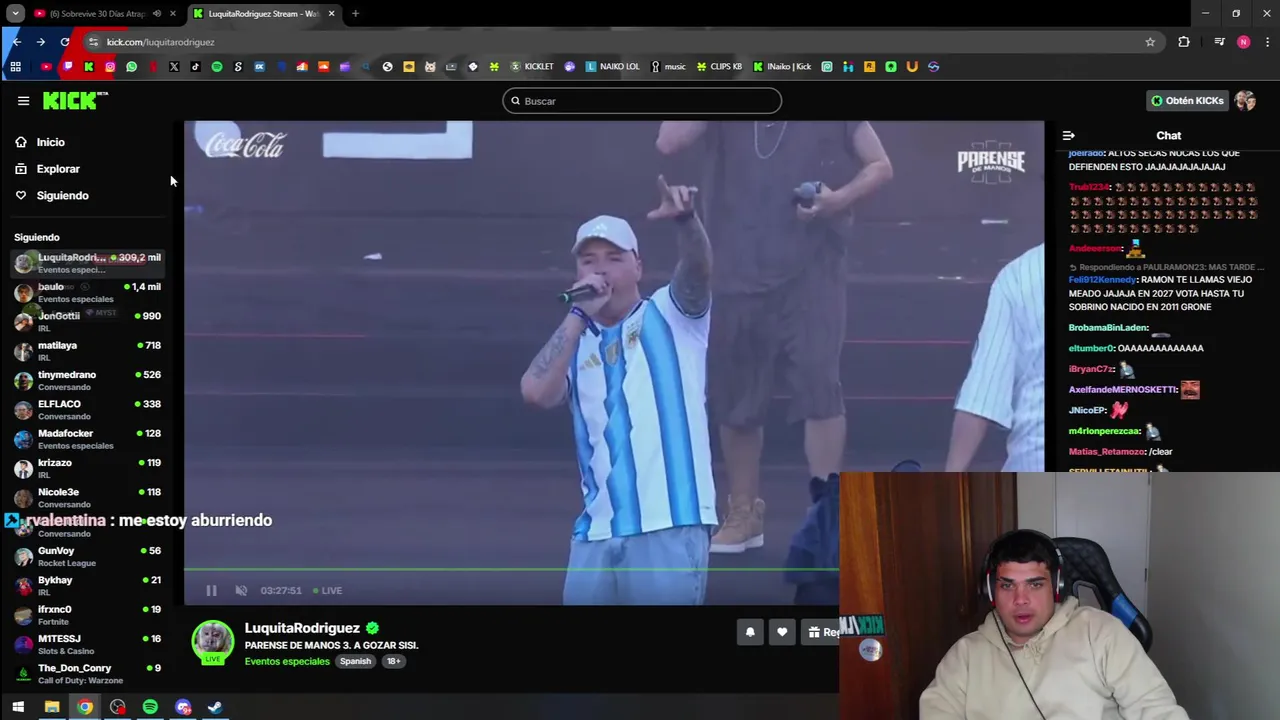1280x720 pixels.
Task: Collapse the chat panel arrow icon
Action: click(1068, 135)
